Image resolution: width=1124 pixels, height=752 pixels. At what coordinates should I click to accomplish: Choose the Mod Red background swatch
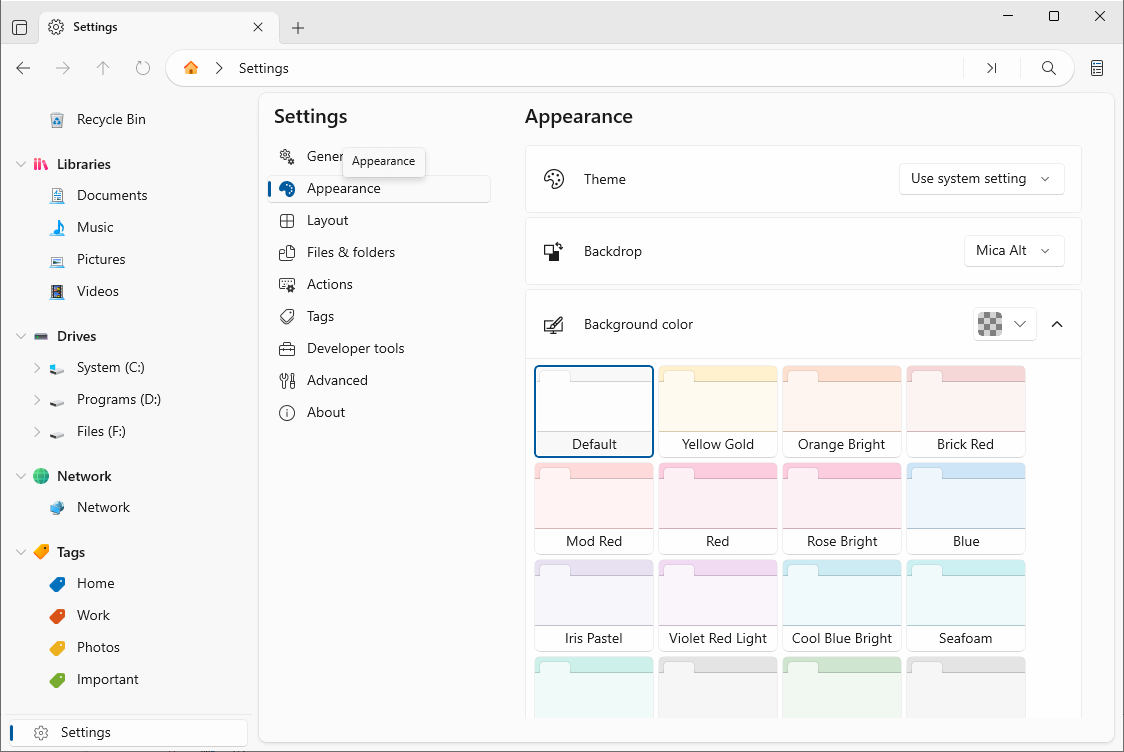click(x=594, y=508)
